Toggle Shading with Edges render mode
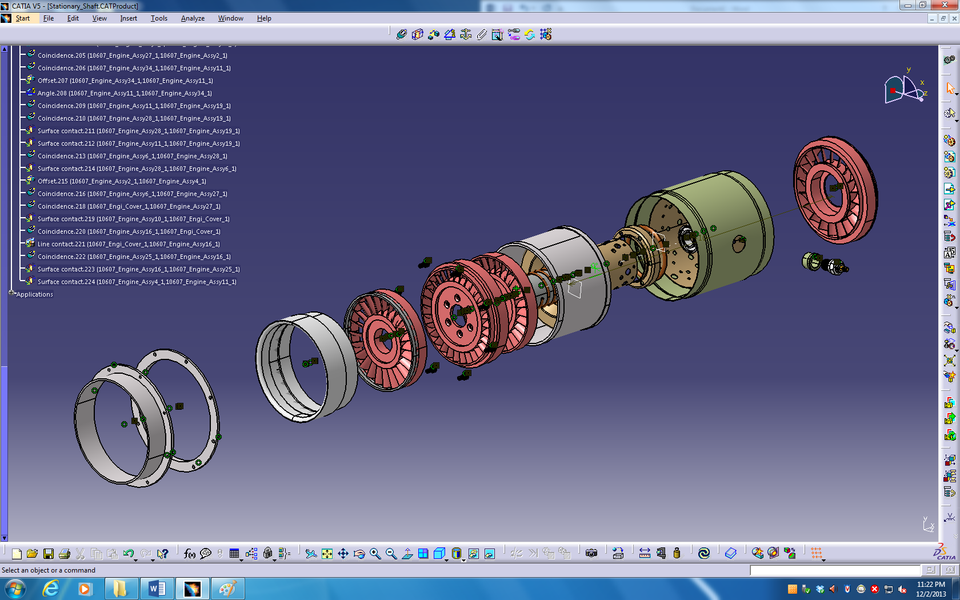960x600 pixels. [456, 551]
